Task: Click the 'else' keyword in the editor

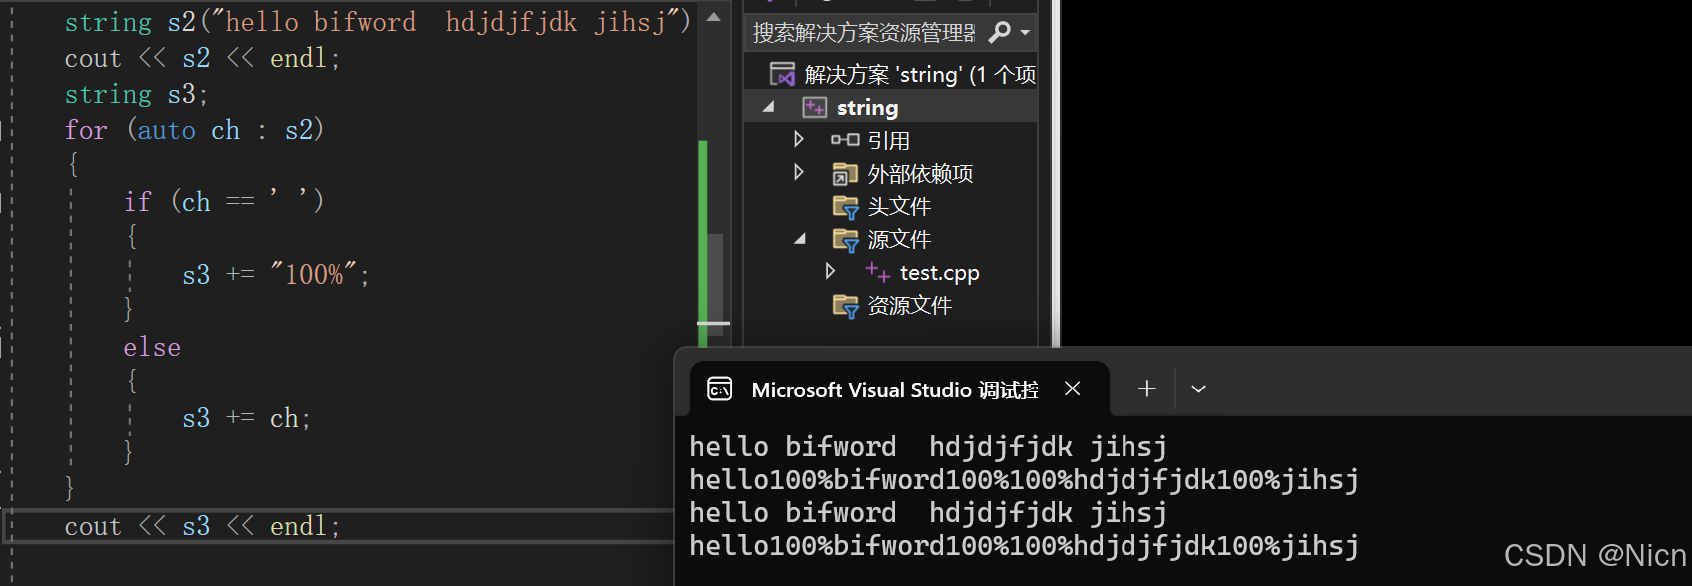Action: [x=152, y=347]
